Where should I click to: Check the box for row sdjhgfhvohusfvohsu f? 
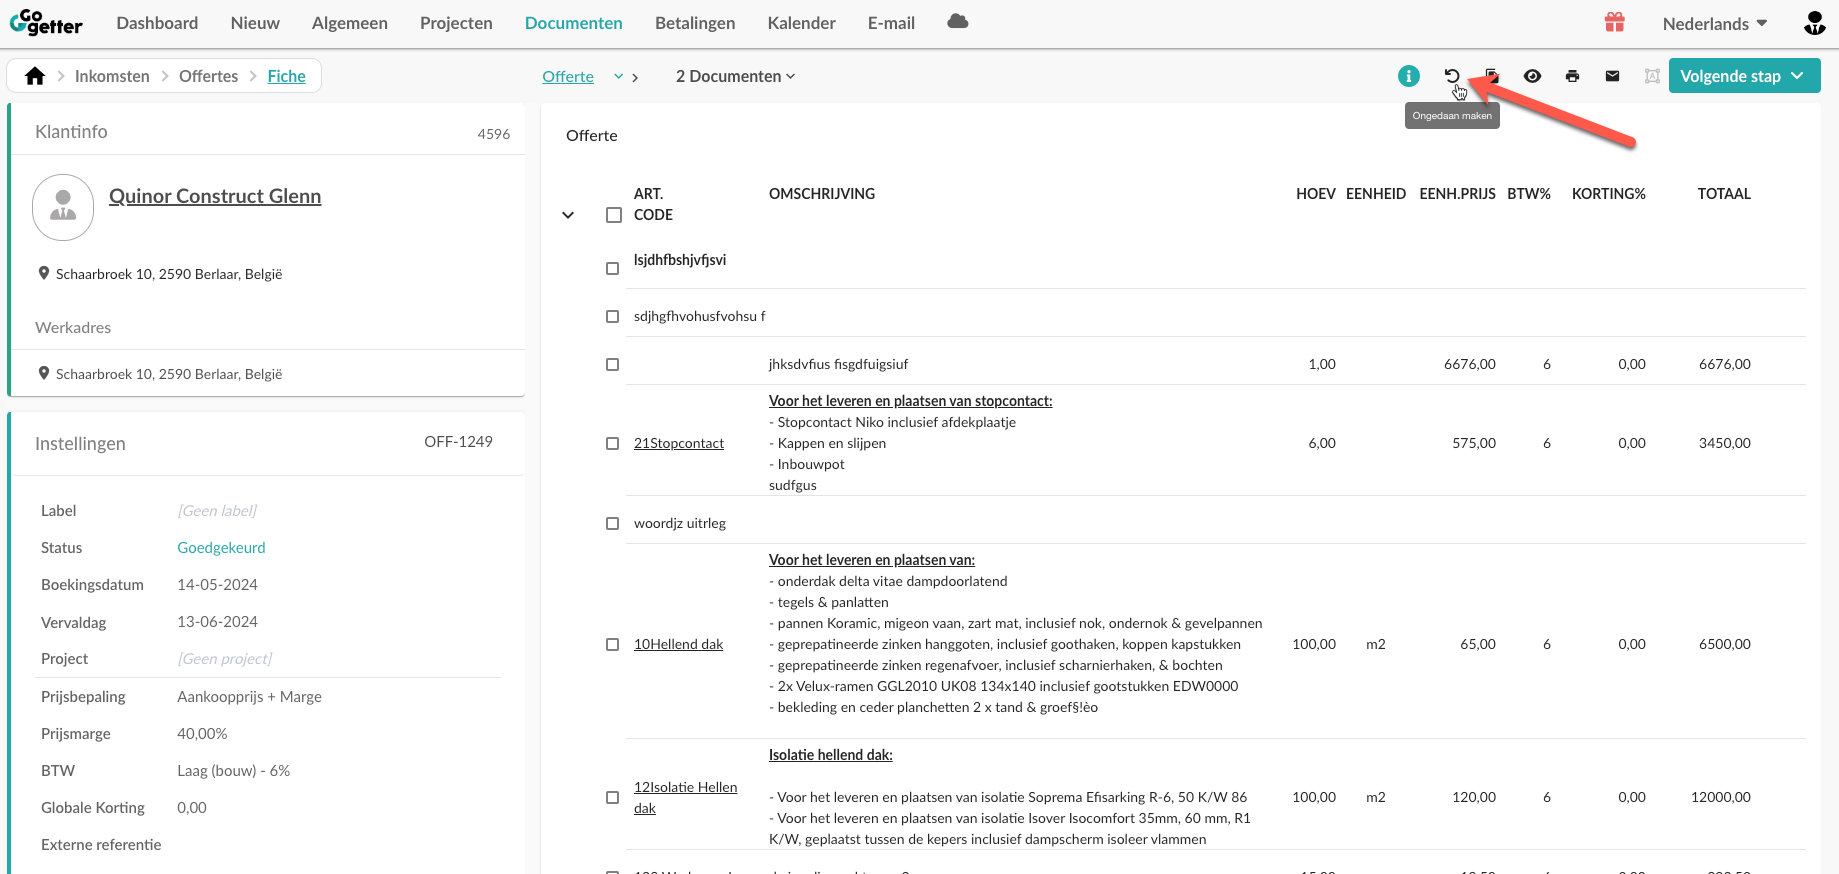click(613, 316)
